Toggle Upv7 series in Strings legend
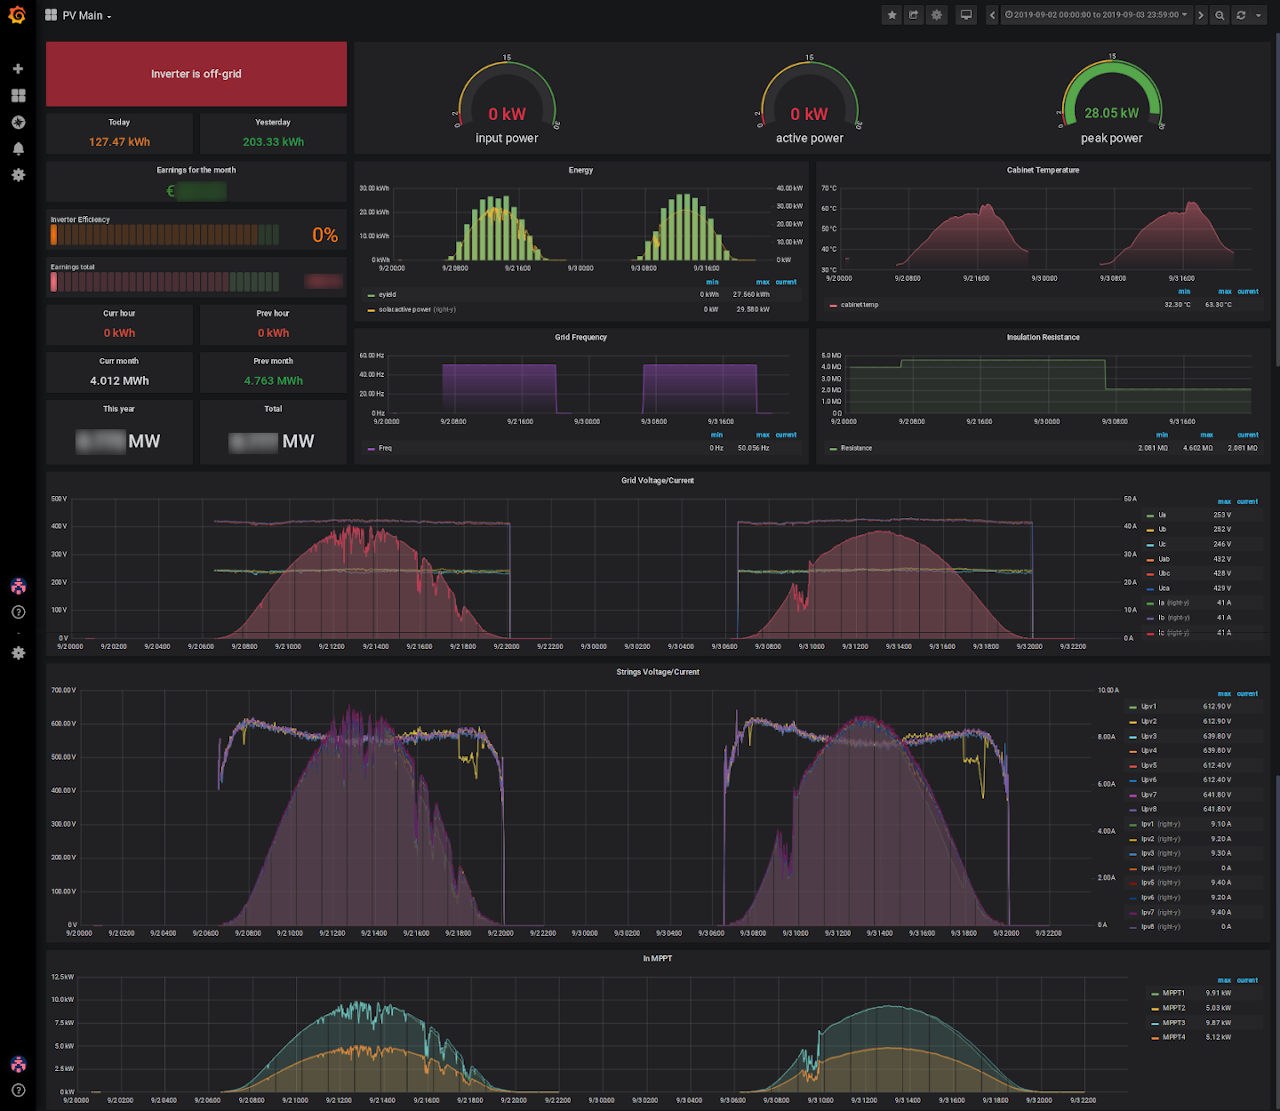This screenshot has height=1111, width=1280. tap(1149, 795)
